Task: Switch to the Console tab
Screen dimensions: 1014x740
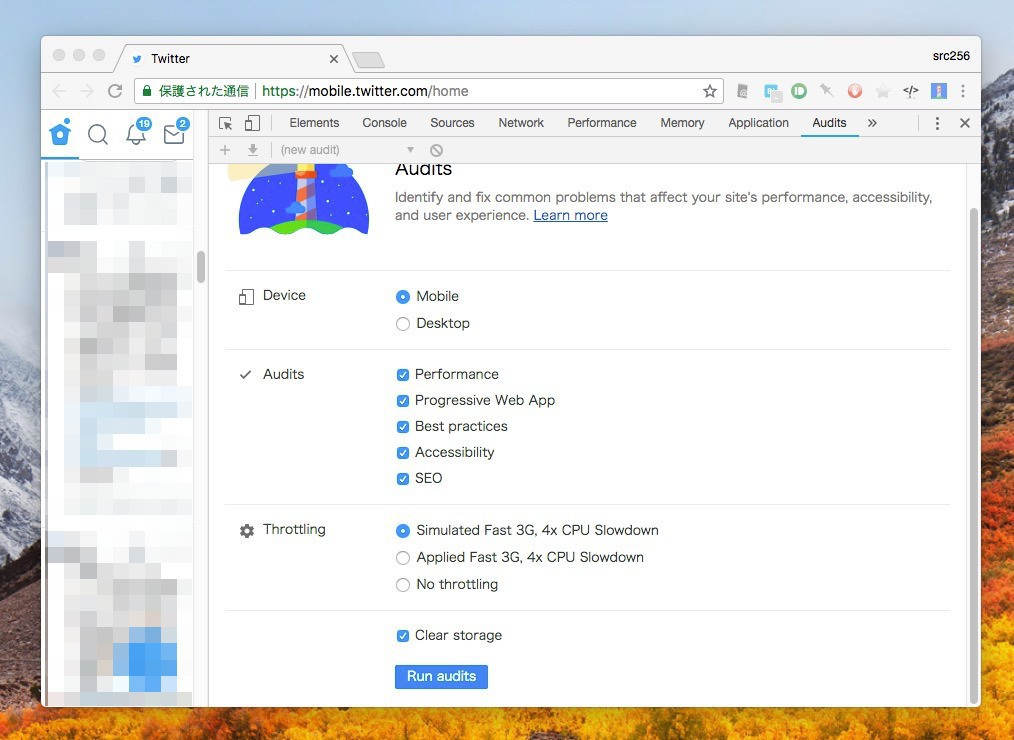Action: [x=384, y=123]
